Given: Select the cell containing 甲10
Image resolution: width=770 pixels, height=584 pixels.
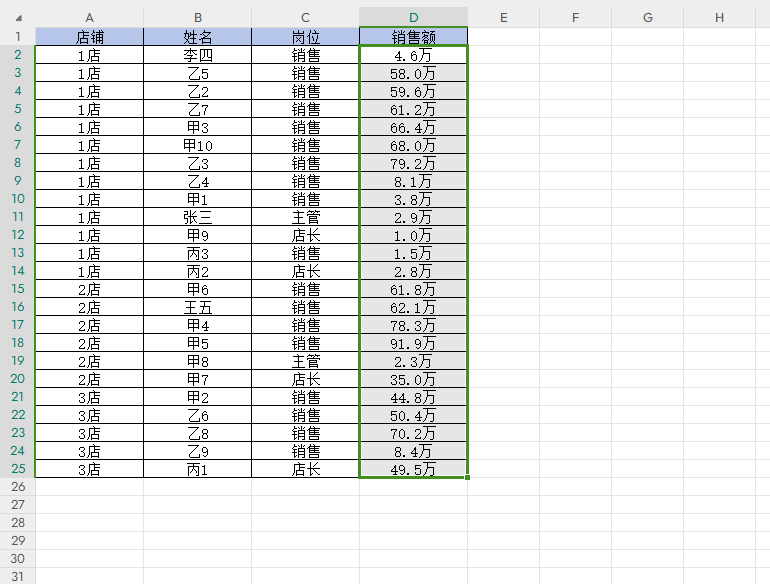Looking at the screenshot, I should point(197,145).
